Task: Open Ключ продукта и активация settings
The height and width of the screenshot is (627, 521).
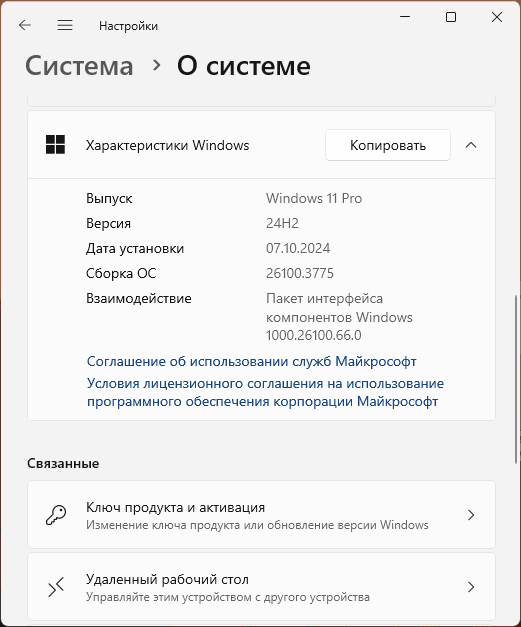Action: 261,515
